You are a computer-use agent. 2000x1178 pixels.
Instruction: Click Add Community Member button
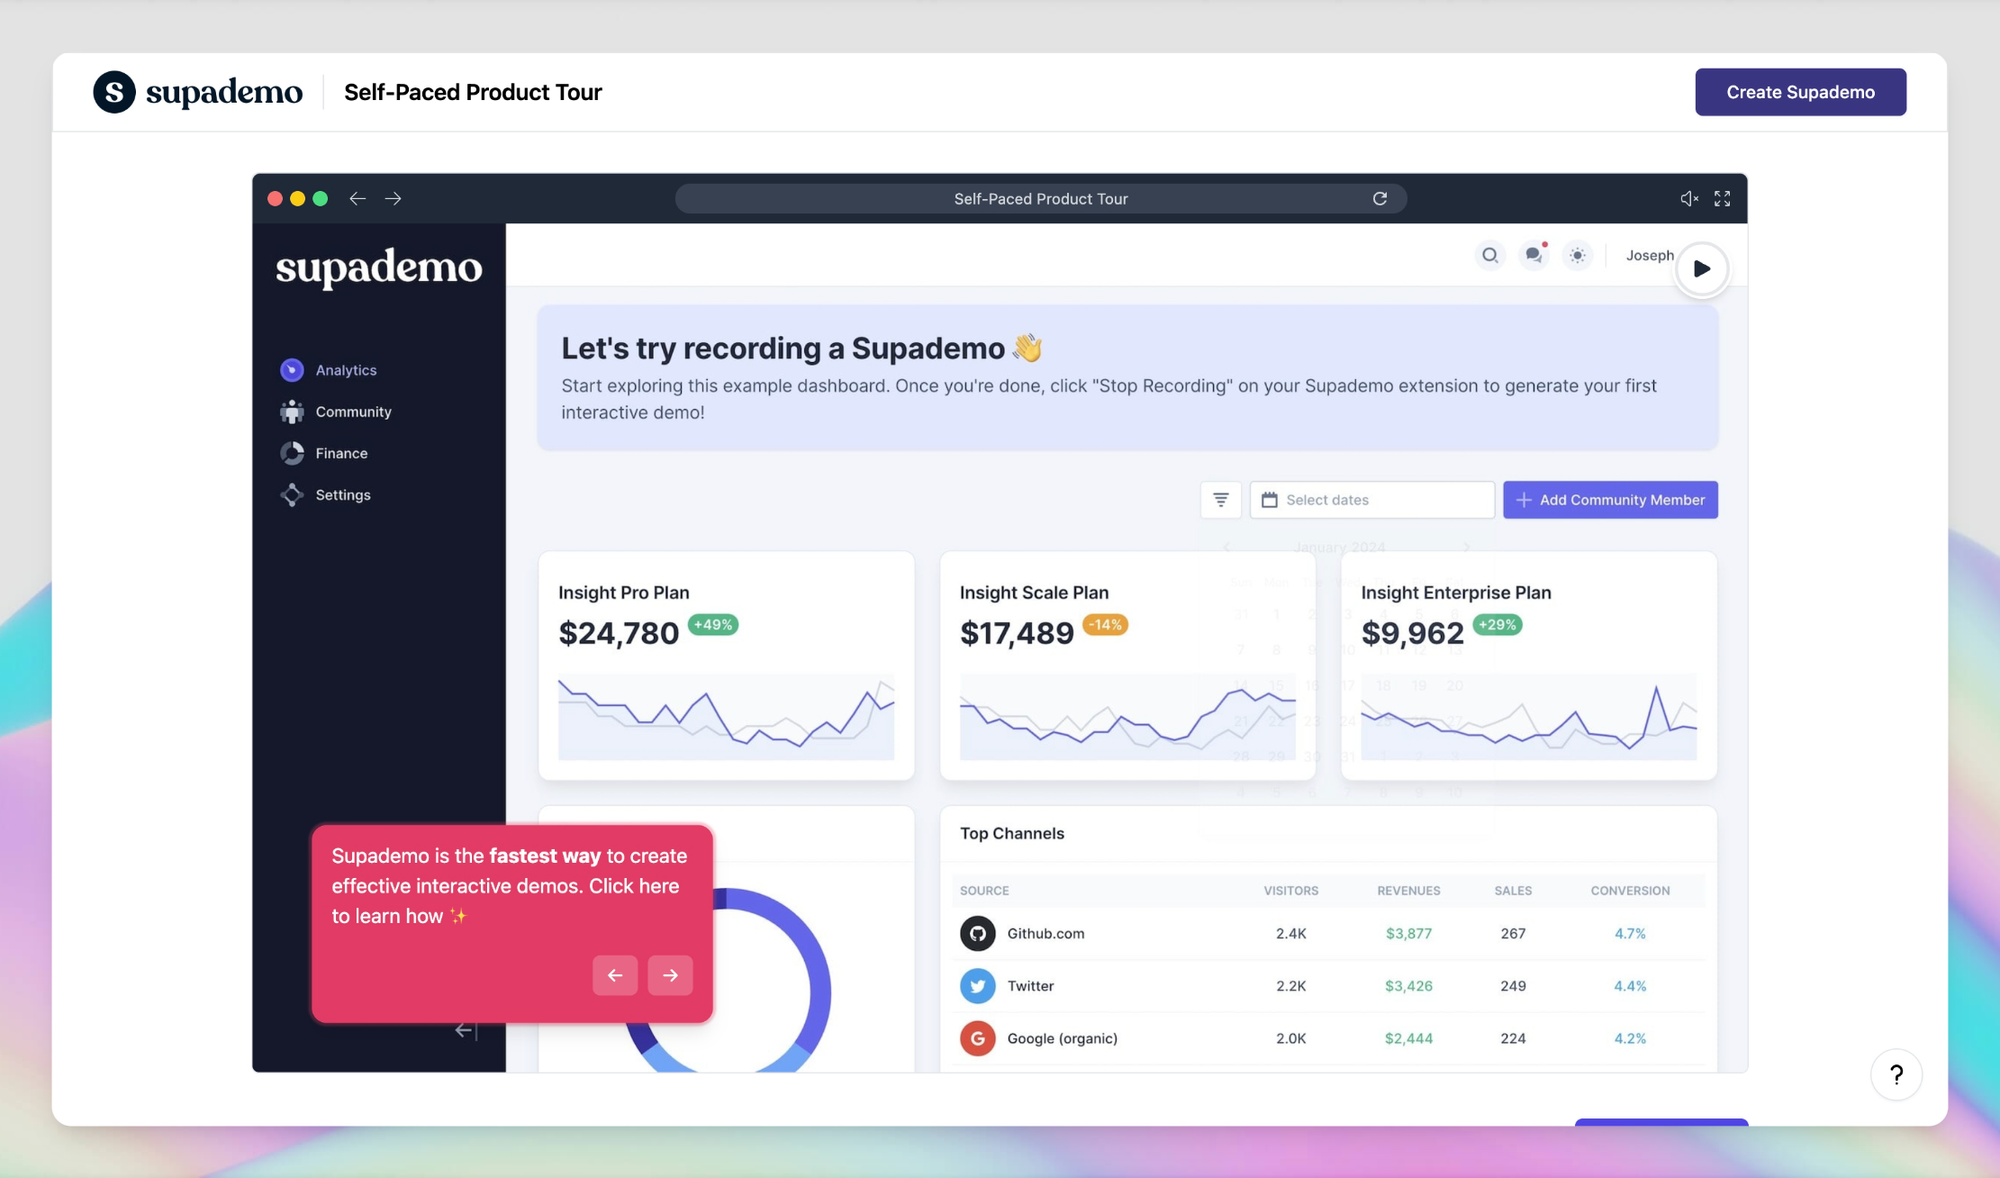point(1610,500)
